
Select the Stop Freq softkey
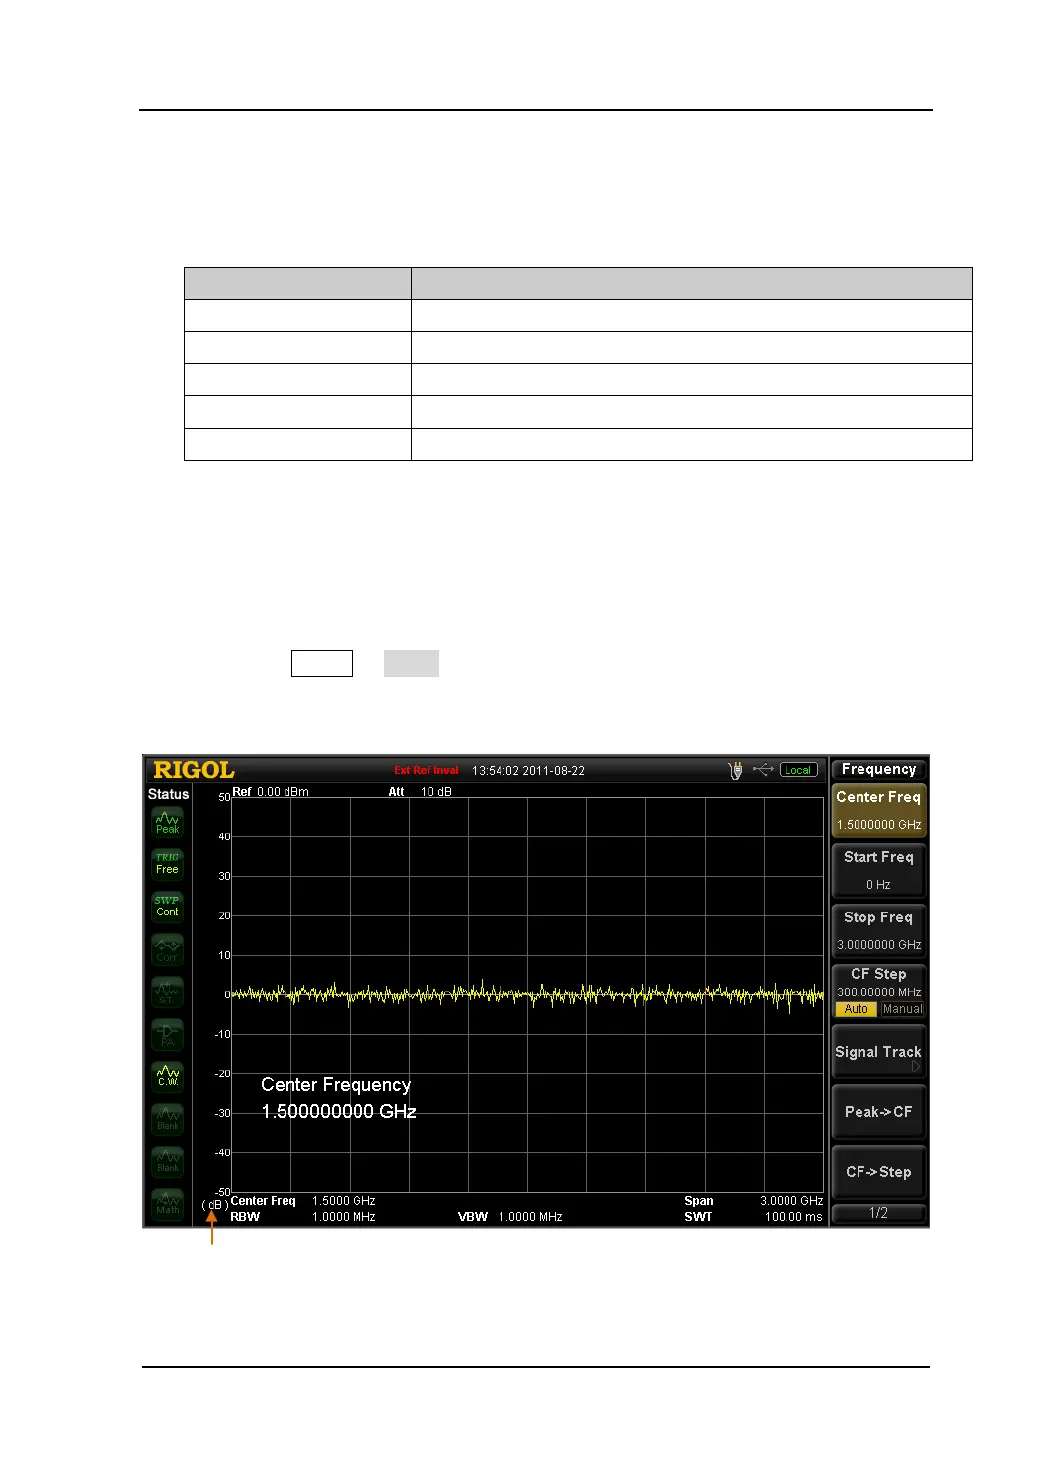[x=879, y=930]
